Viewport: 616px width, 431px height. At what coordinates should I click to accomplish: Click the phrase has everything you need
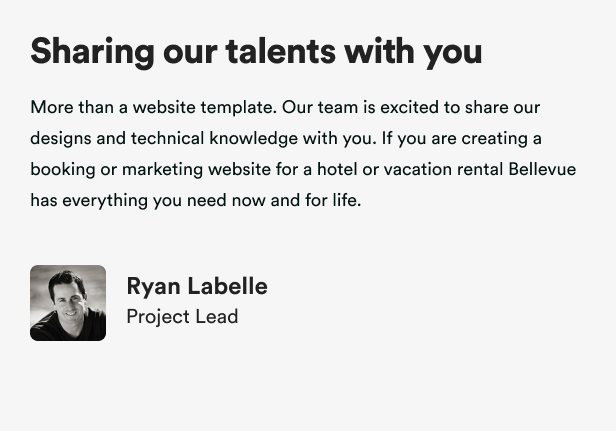[x=128, y=200]
